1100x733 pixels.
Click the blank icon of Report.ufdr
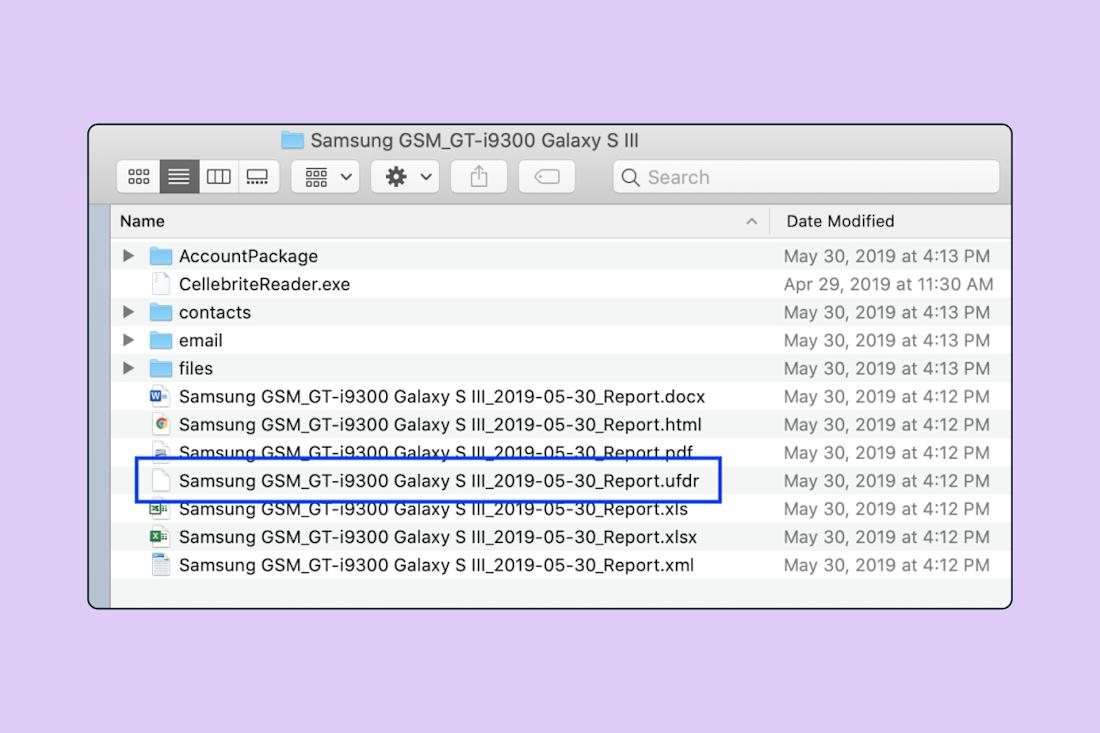click(161, 480)
